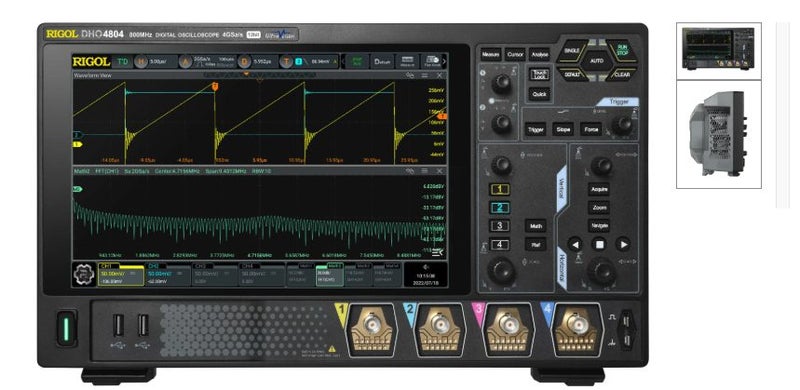Tap the FFT sidebar collapse icon
This screenshot has height=390, width=800.
click(x=437, y=253)
